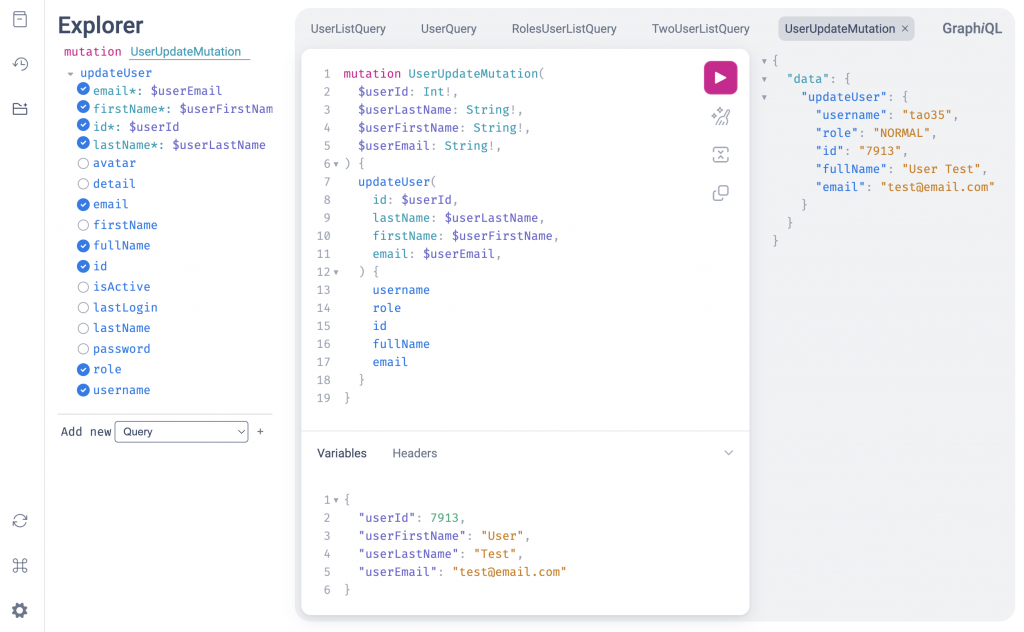The width and height of the screenshot is (1024, 632).
Task: Select the UserUpdateMutation tab
Action: [x=840, y=29]
